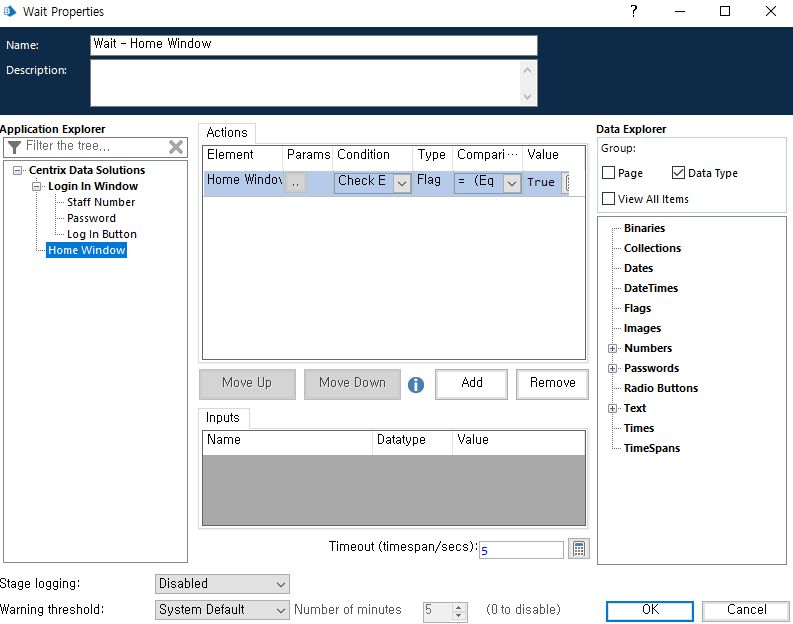
Task: Select DateTimes in Data Explorer
Action: point(651,288)
